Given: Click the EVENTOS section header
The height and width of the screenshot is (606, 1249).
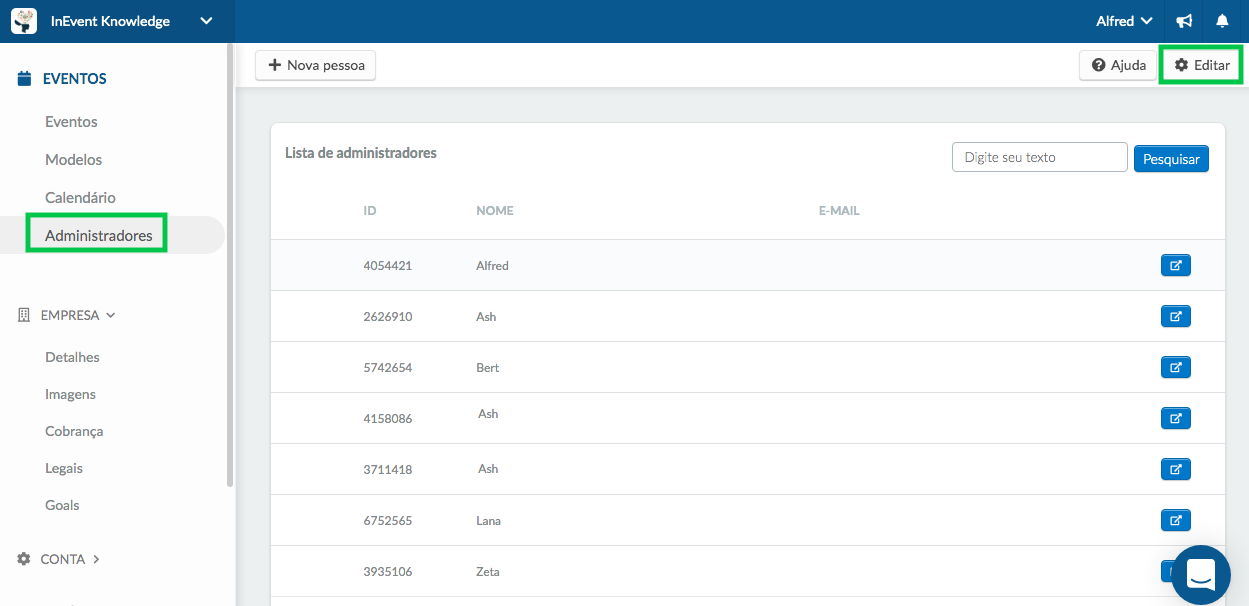Looking at the screenshot, I should [x=62, y=79].
